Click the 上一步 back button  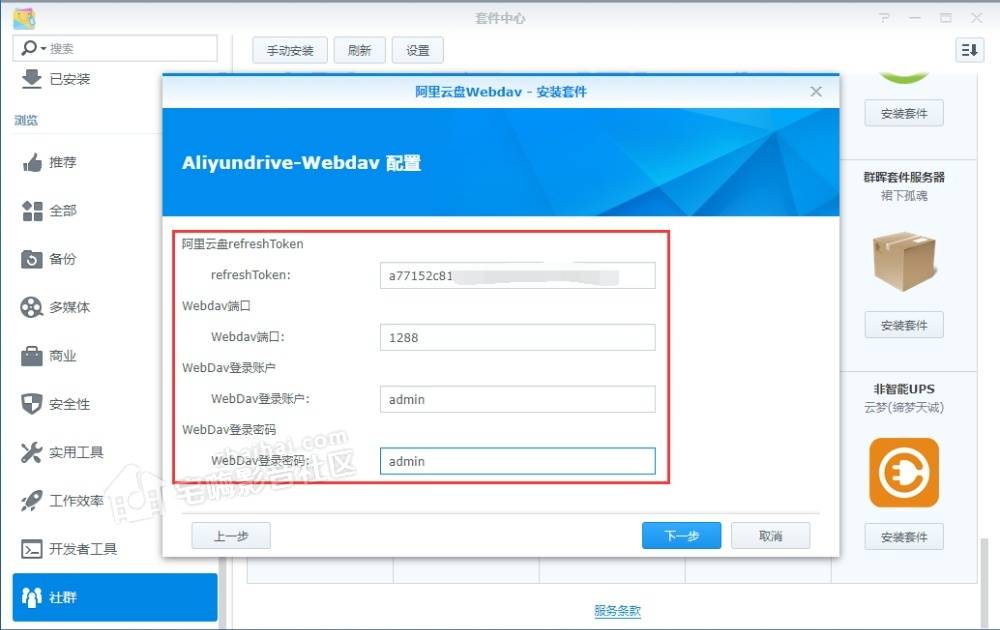pos(231,536)
